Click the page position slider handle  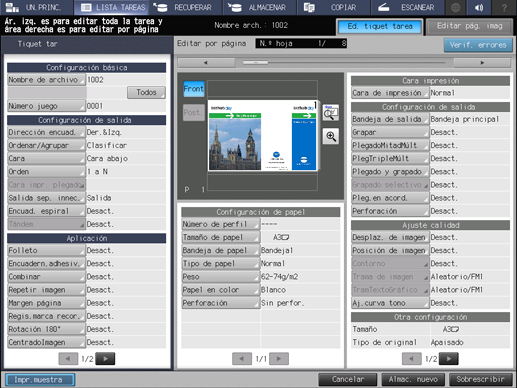tap(255, 63)
